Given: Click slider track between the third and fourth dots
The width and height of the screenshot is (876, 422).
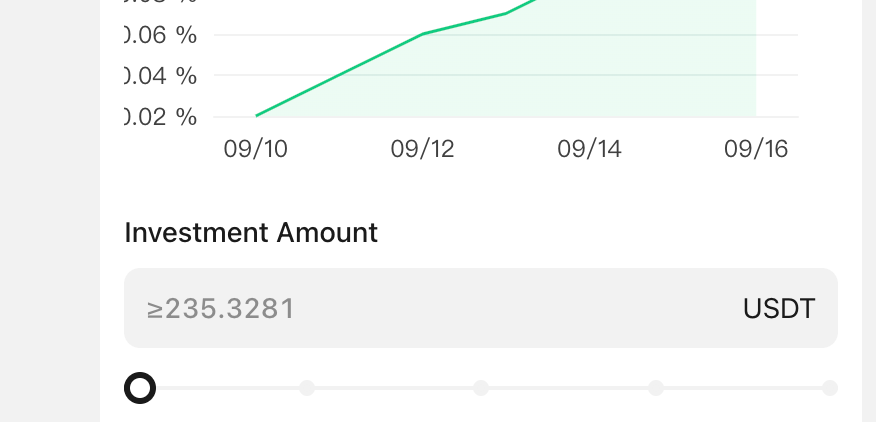Looking at the screenshot, I should (568, 388).
